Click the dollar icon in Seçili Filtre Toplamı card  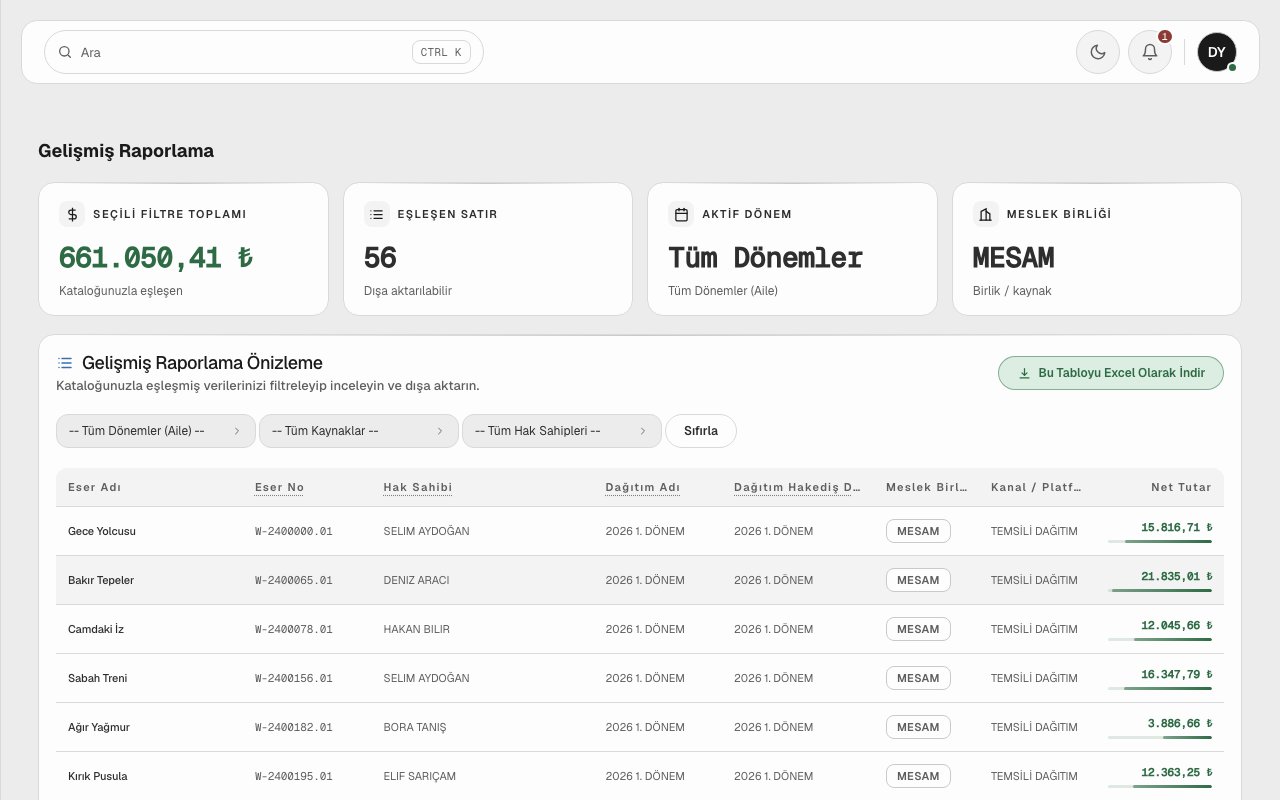point(72,214)
